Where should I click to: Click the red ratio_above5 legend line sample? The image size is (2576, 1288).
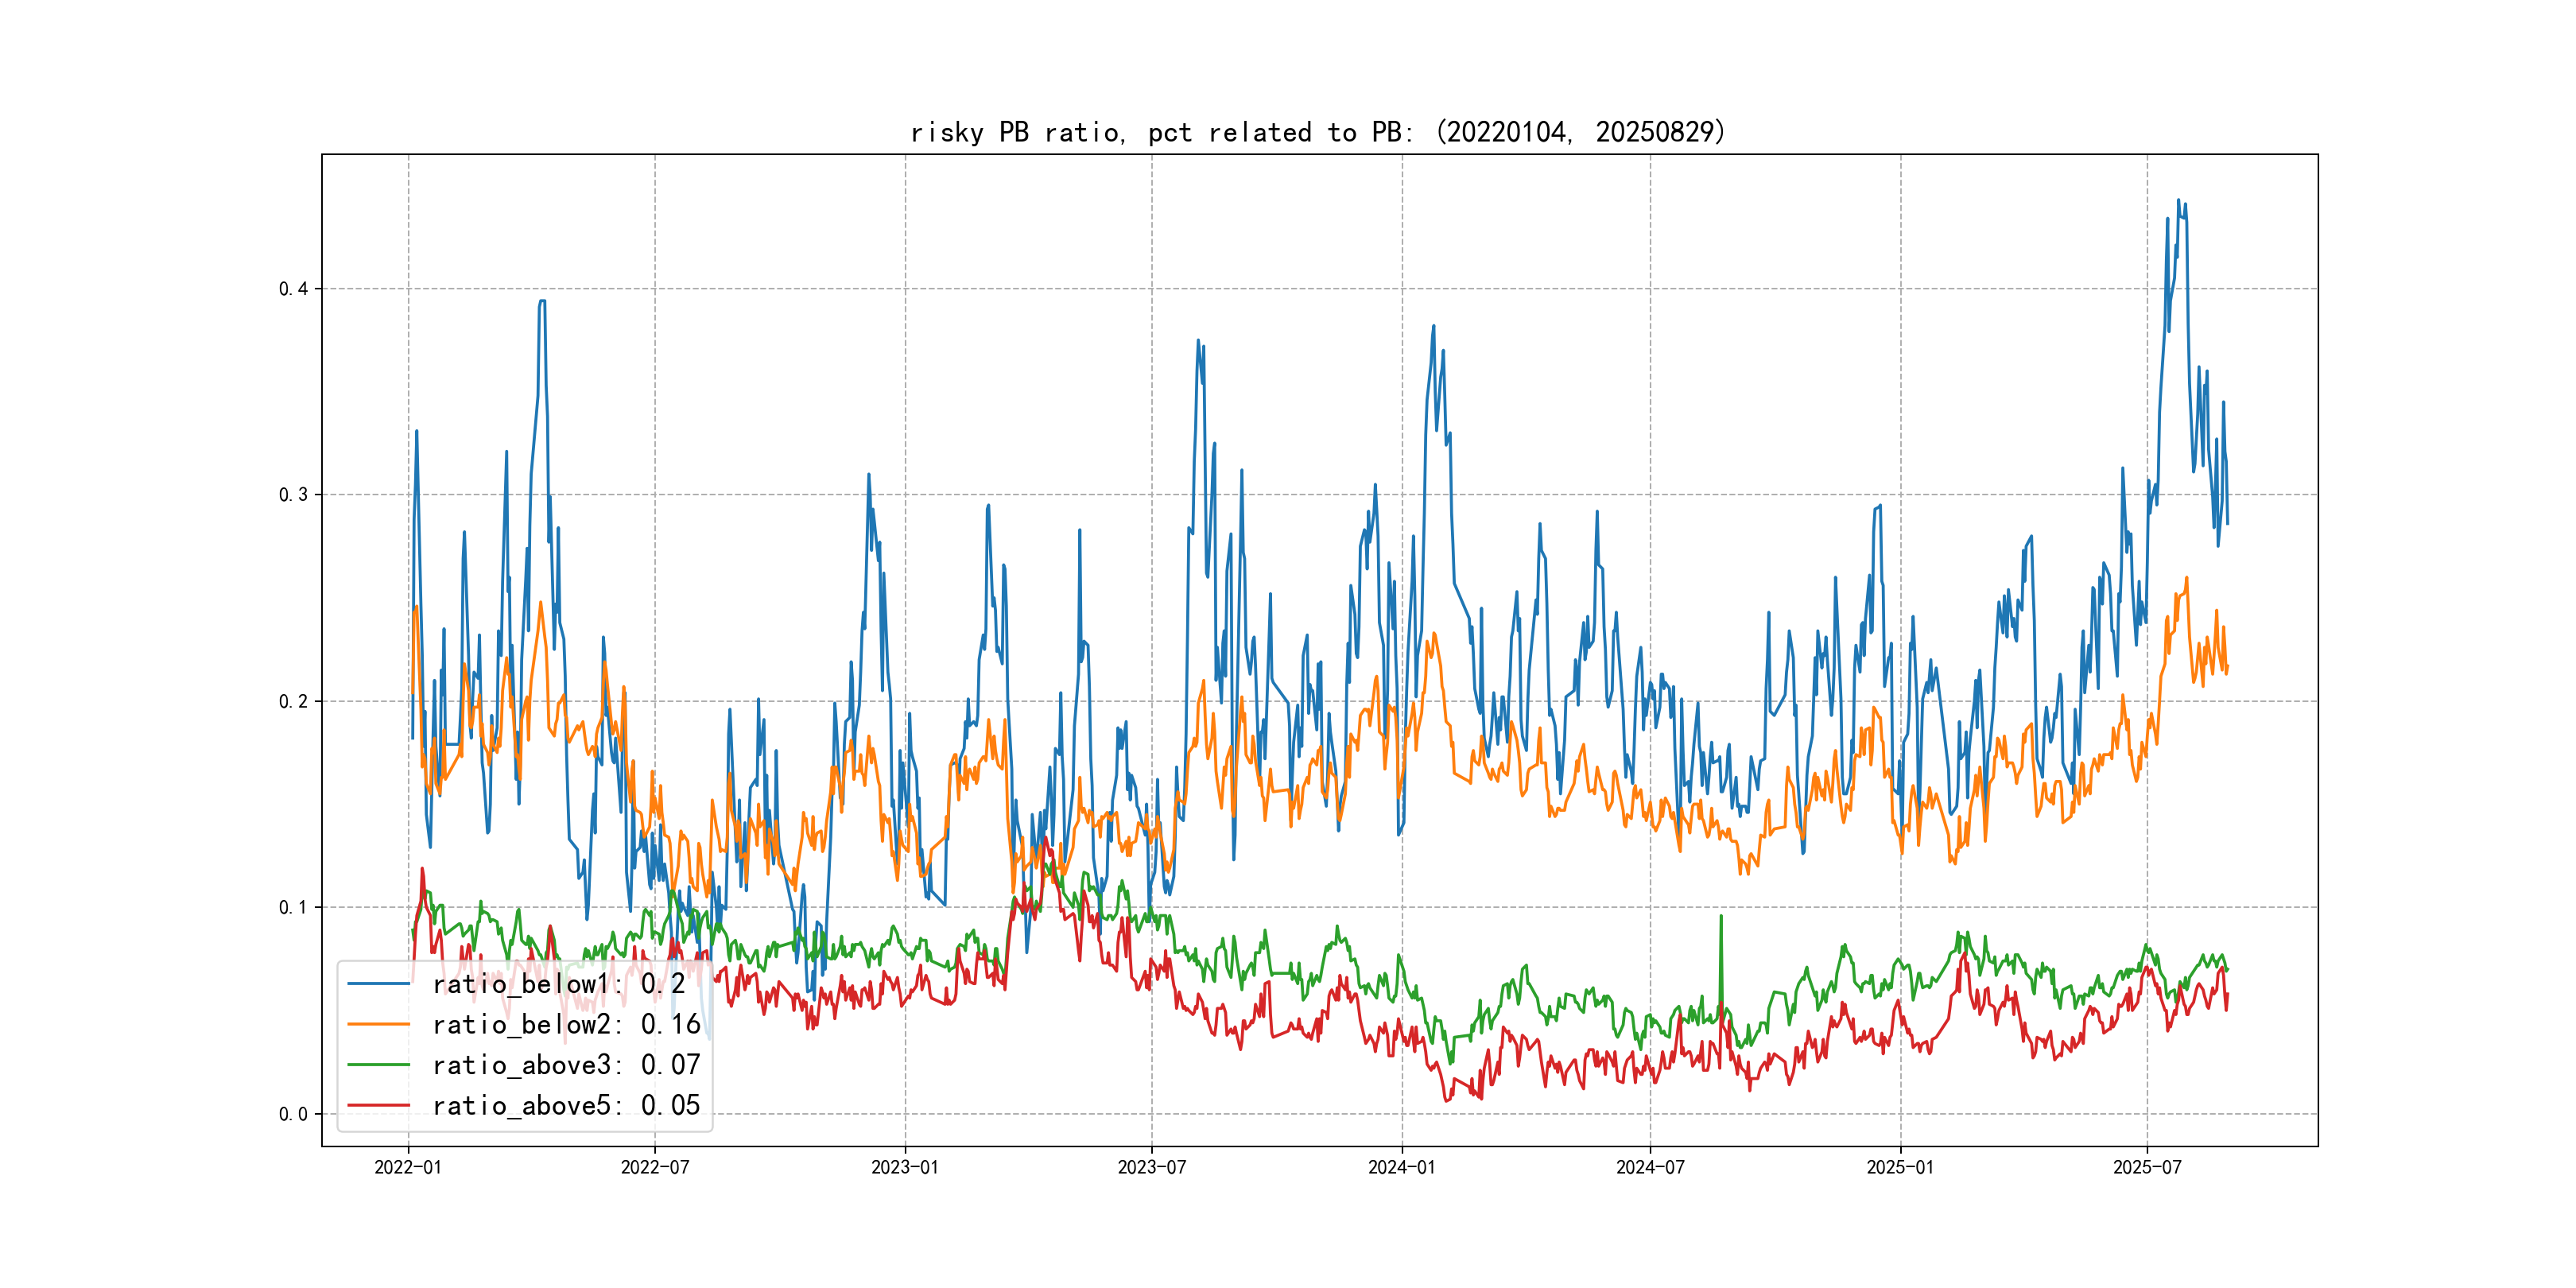tap(378, 1105)
